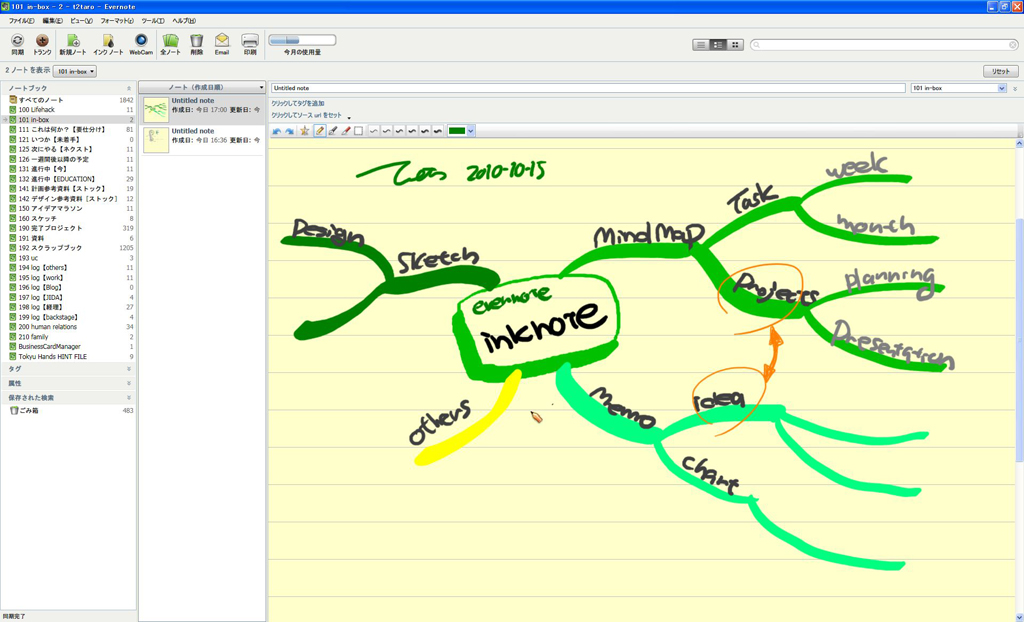Select the pencil drawing tool

(x=320, y=131)
